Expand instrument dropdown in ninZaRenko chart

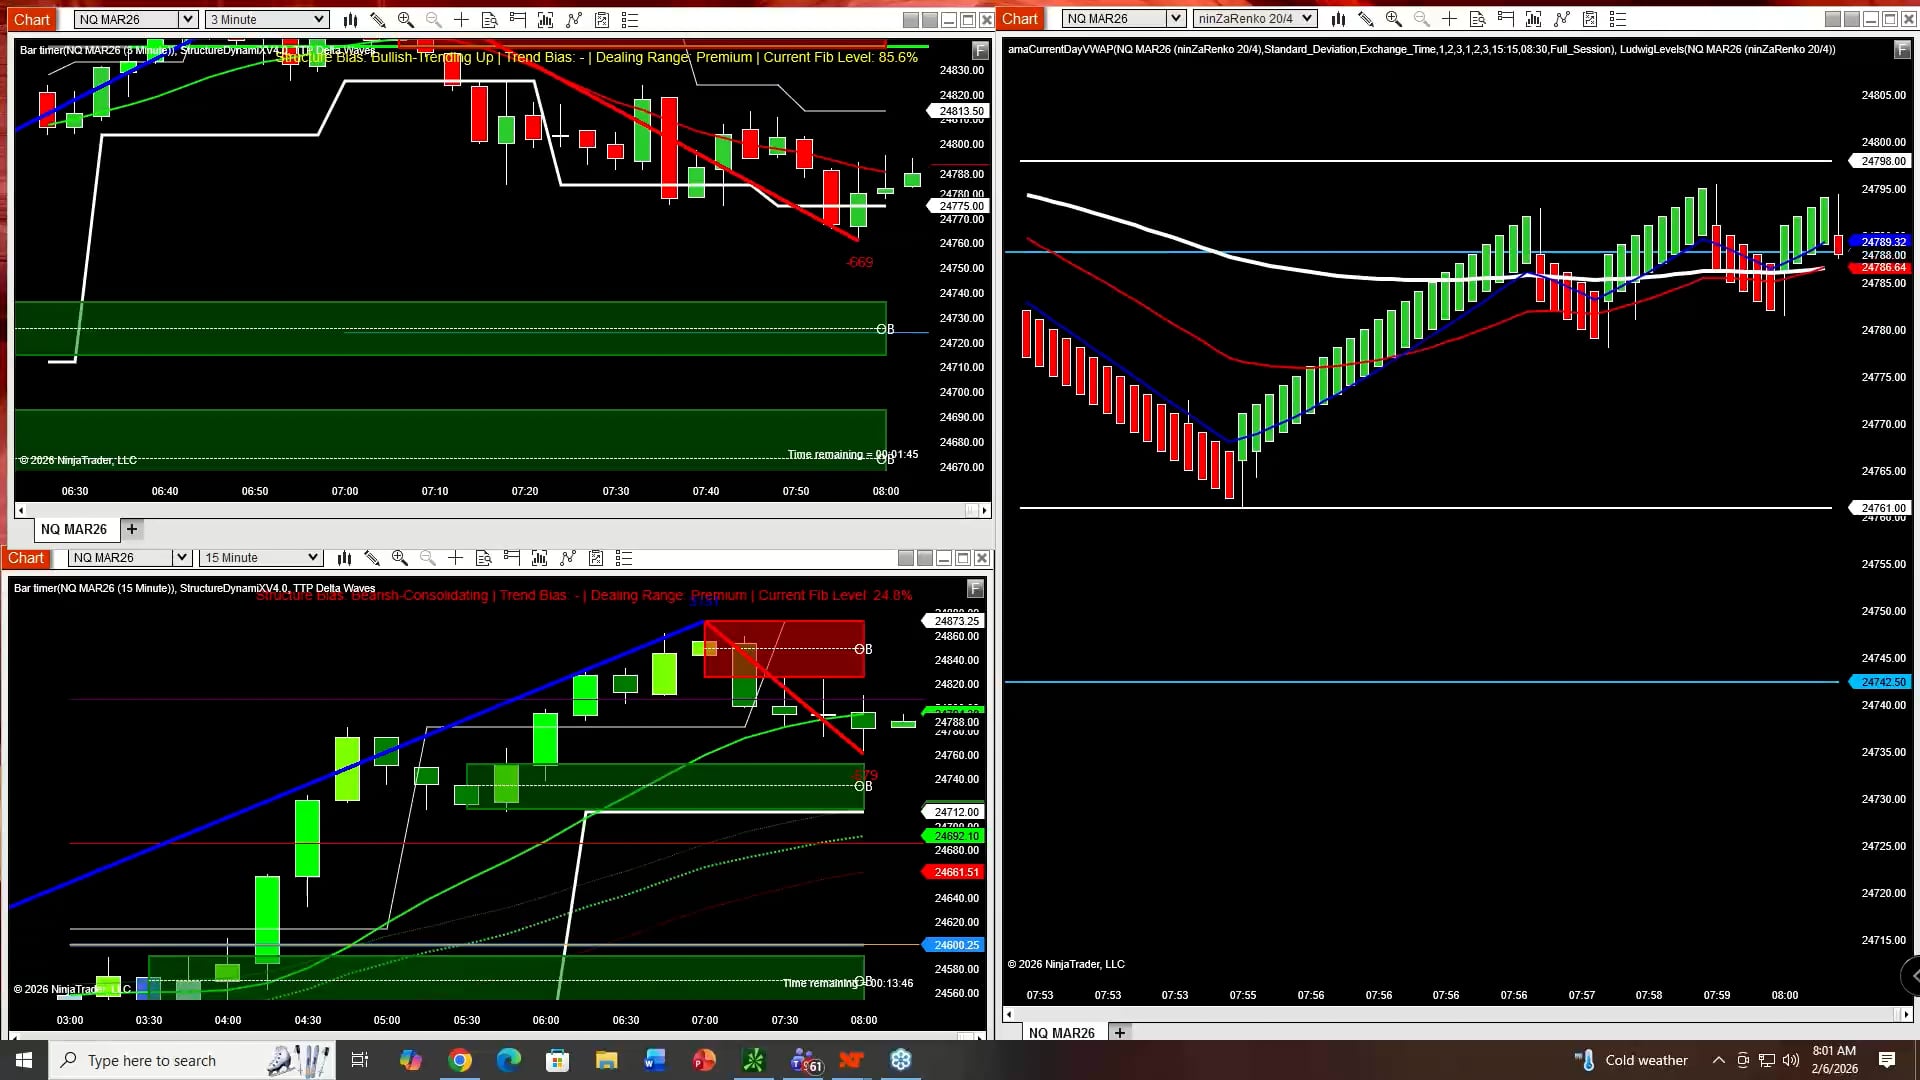[x=1176, y=18]
